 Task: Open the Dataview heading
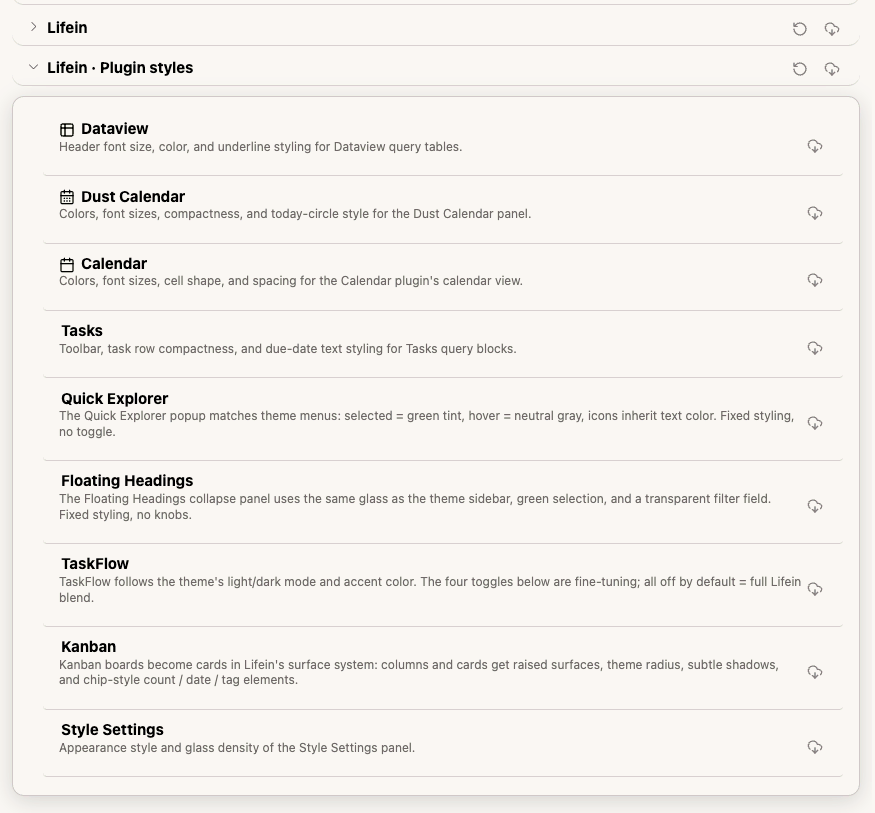tap(114, 129)
